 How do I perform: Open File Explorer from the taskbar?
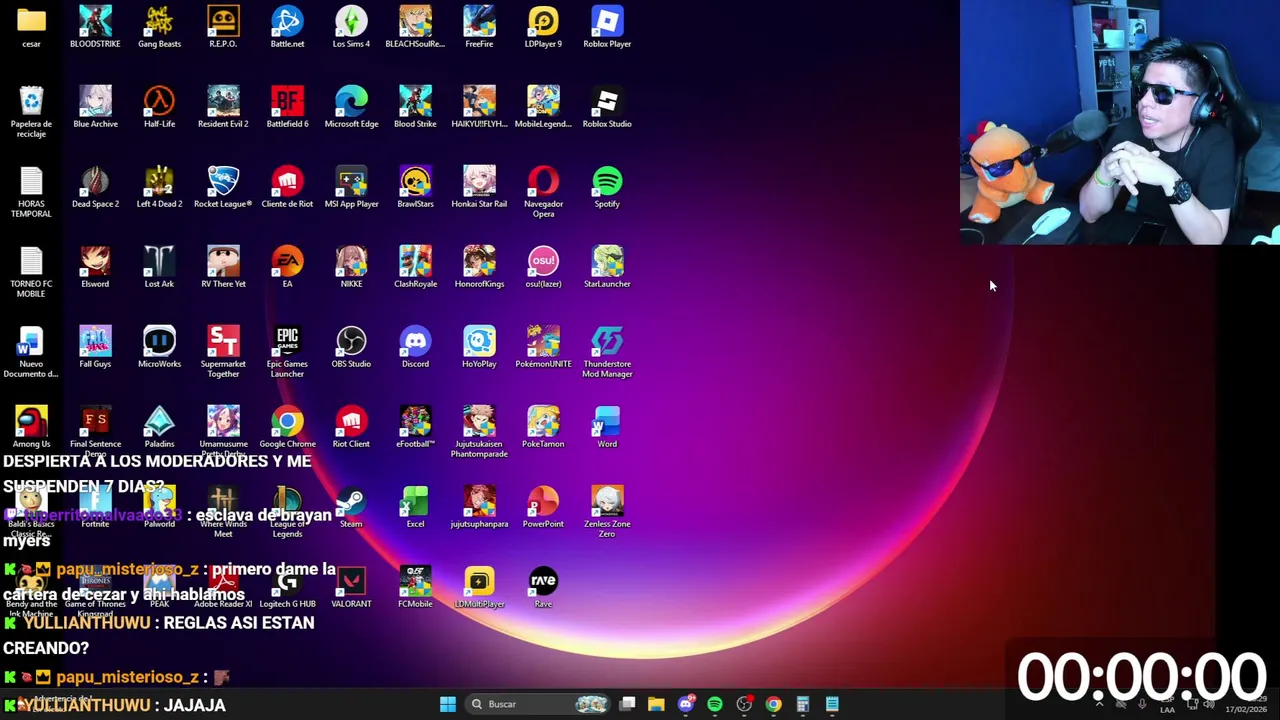coord(656,704)
